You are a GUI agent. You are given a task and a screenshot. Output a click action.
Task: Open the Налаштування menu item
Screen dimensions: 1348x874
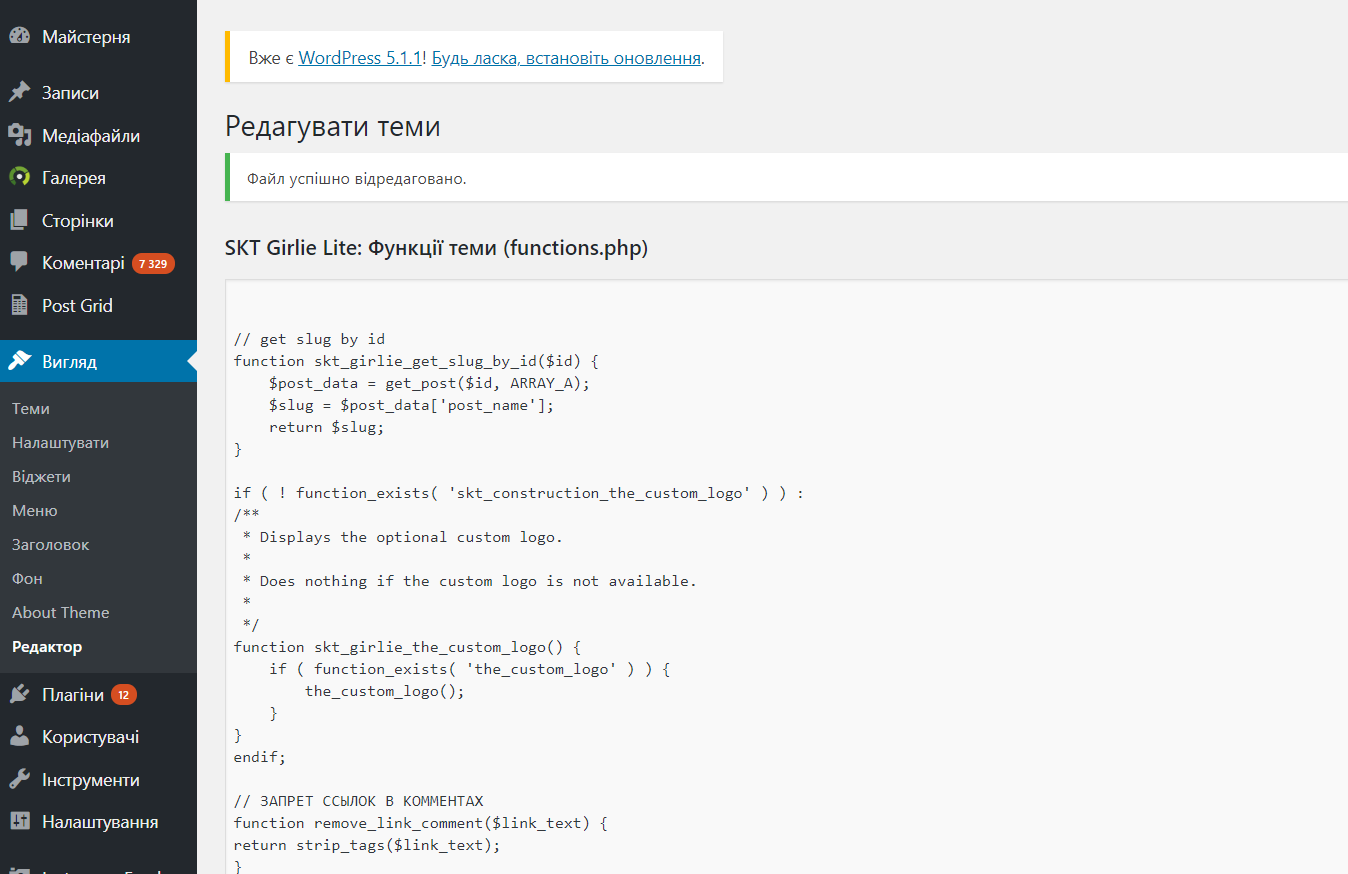pyautogui.click(x=98, y=822)
